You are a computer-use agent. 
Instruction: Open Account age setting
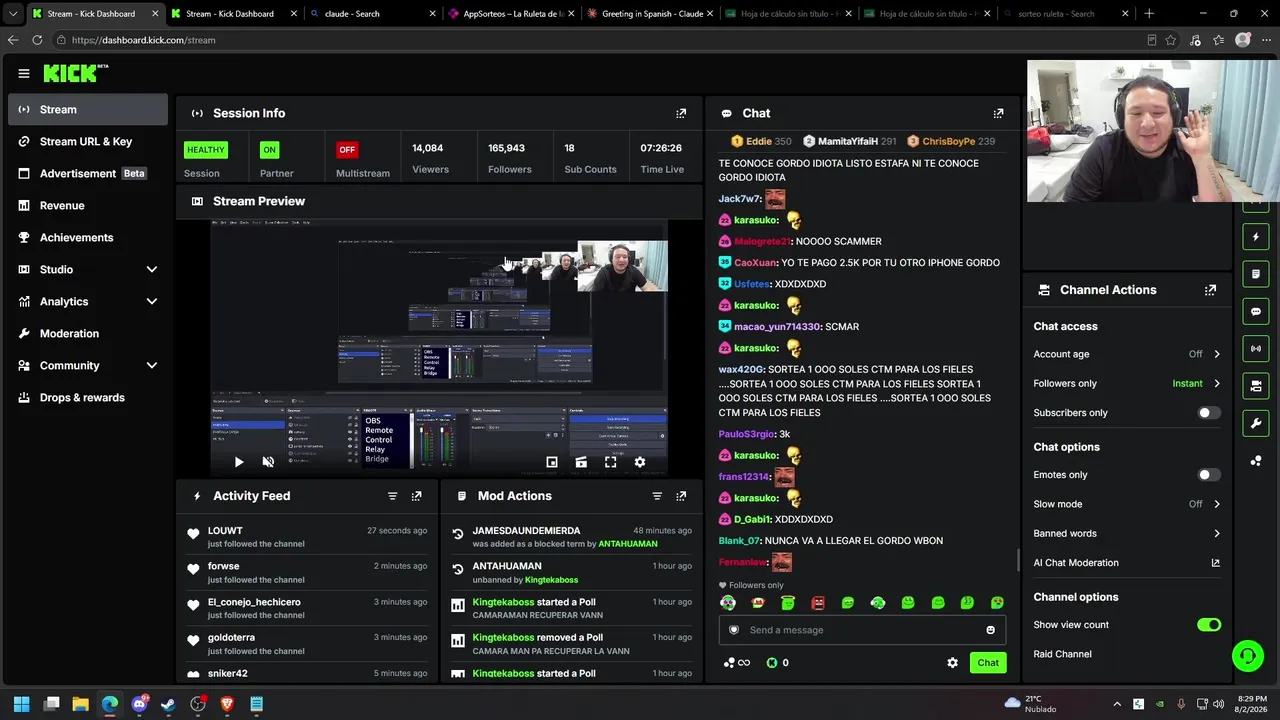1127,354
